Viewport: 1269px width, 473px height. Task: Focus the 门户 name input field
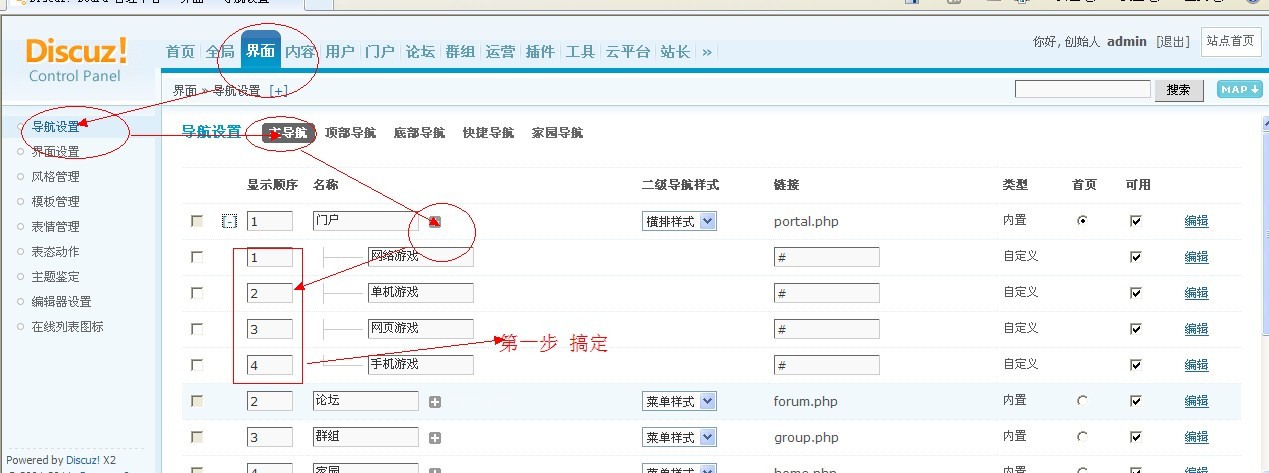click(x=365, y=221)
